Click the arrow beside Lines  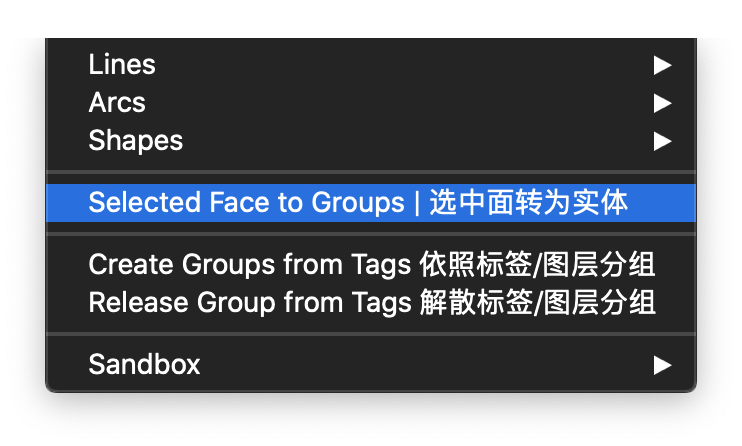pyautogui.click(x=662, y=65)
